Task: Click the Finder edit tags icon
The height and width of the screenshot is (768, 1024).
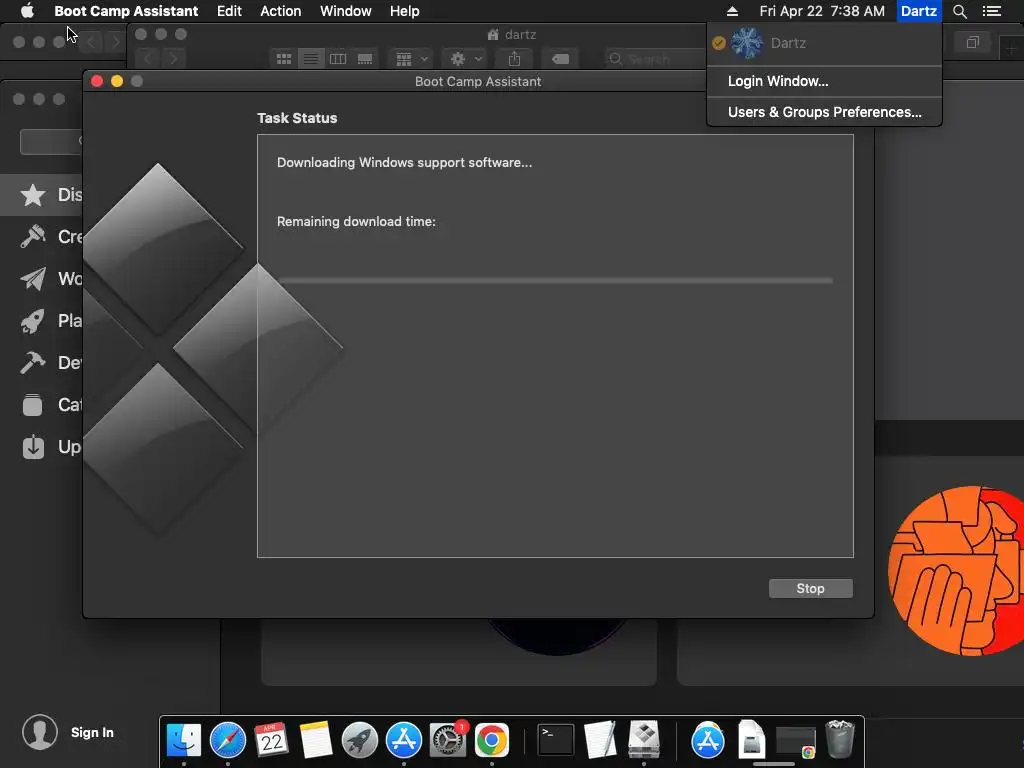Action: pos(560,59)
